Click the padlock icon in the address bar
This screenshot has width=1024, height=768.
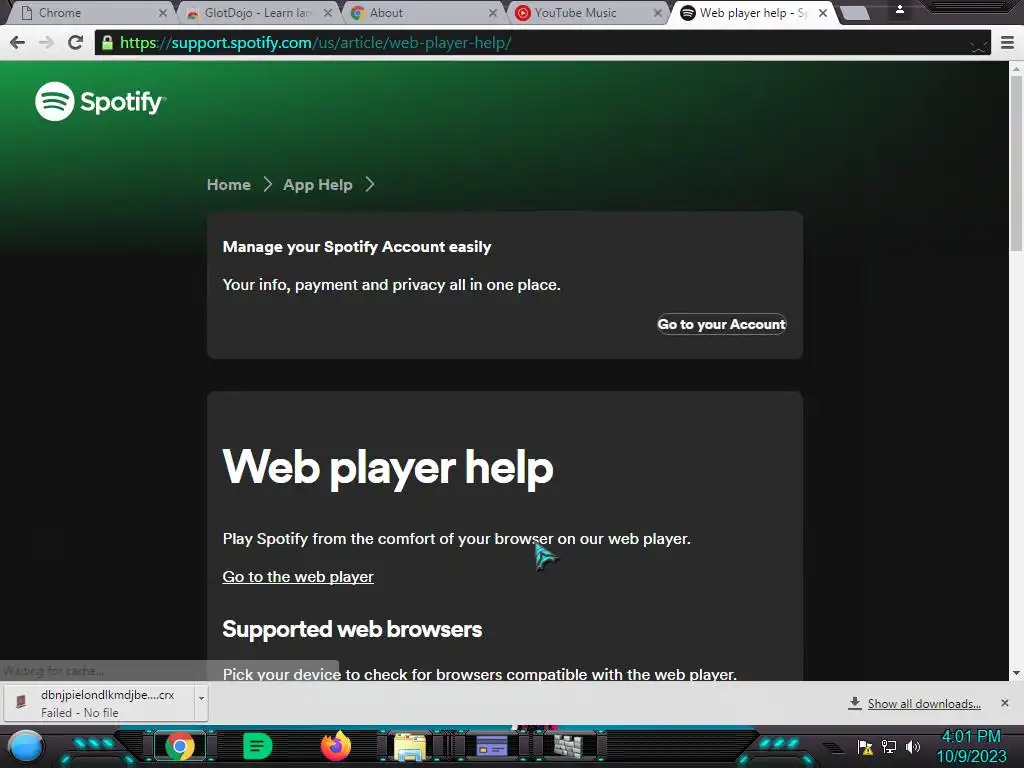(107, 43)
